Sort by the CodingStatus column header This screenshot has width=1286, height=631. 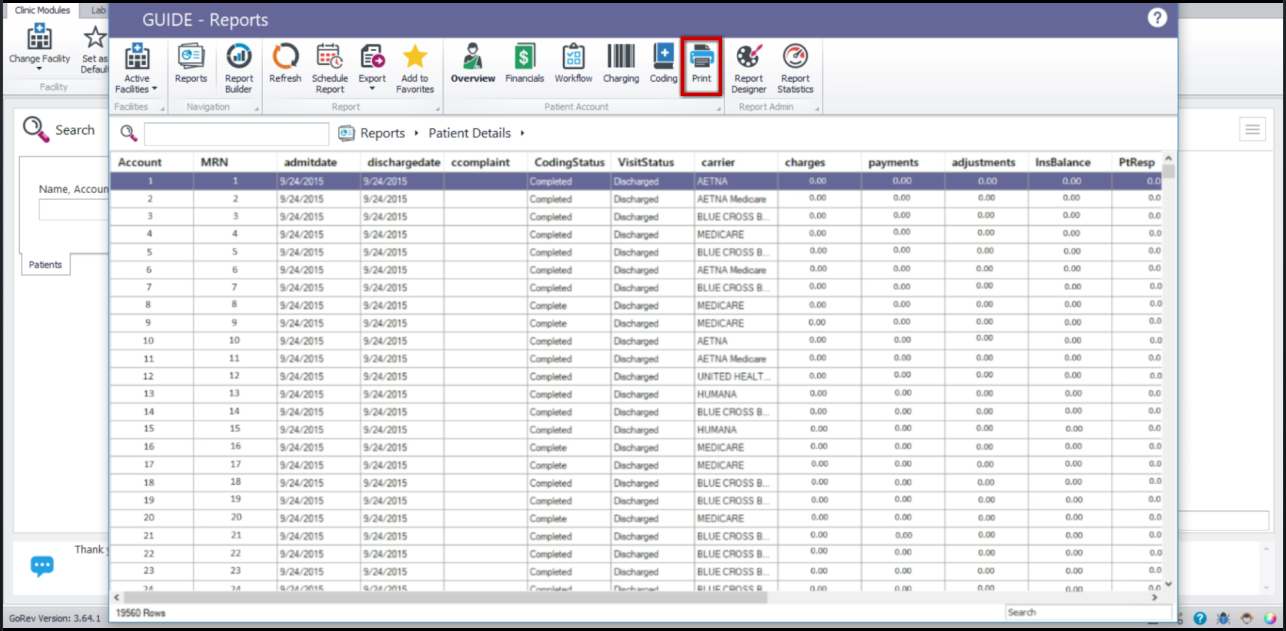click(x=569, y=162)
